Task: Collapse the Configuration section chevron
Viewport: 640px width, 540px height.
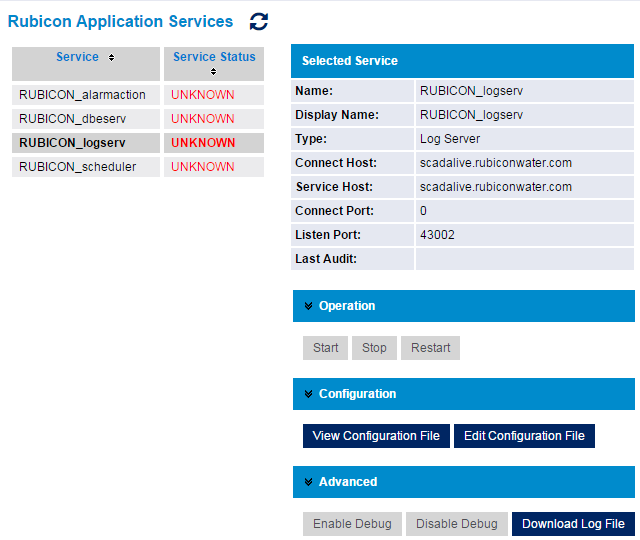Action: 309,394
